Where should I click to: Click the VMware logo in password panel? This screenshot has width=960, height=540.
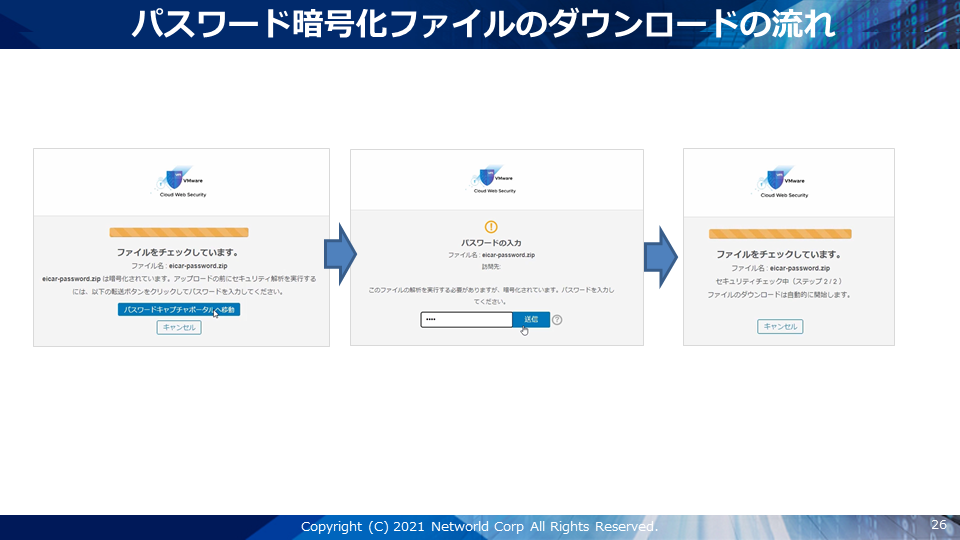tap(492, 179)
